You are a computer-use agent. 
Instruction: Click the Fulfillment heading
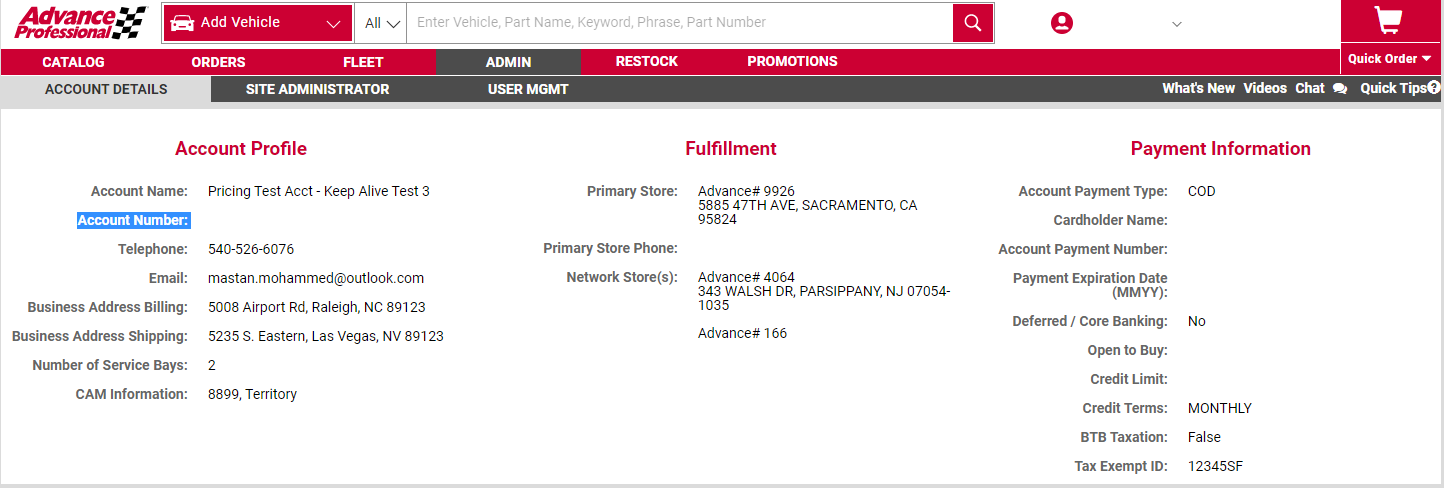pos(731,149)
